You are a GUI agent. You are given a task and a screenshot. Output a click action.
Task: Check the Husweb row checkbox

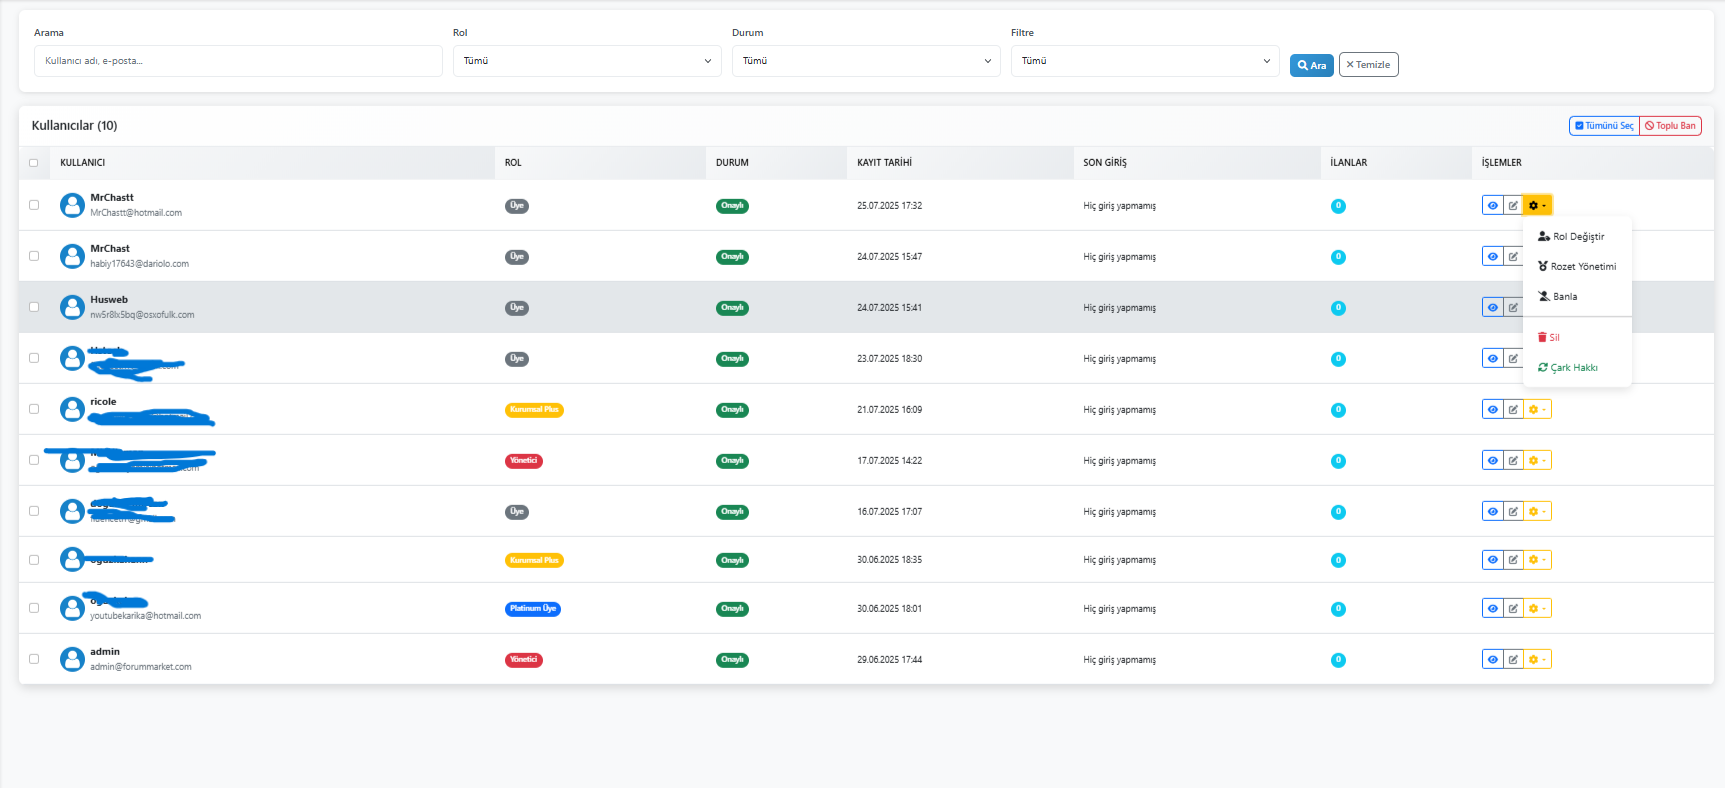(x=34, y=307)
